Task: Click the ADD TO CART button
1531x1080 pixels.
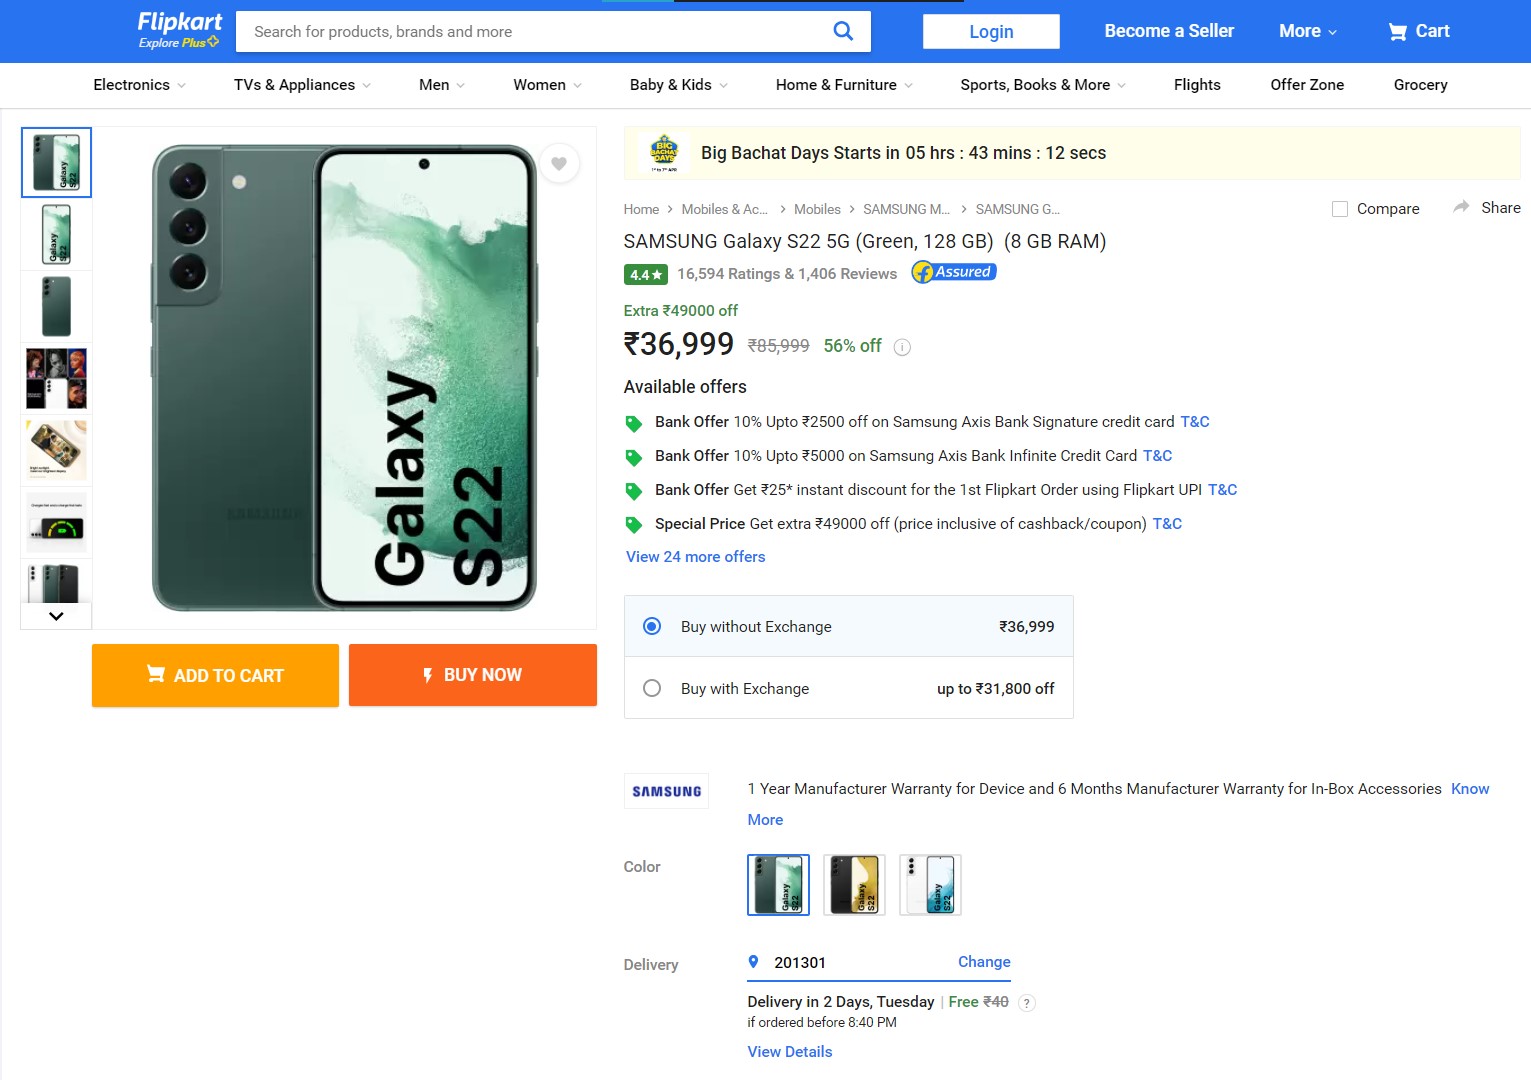Action: [x=214, y=675]
